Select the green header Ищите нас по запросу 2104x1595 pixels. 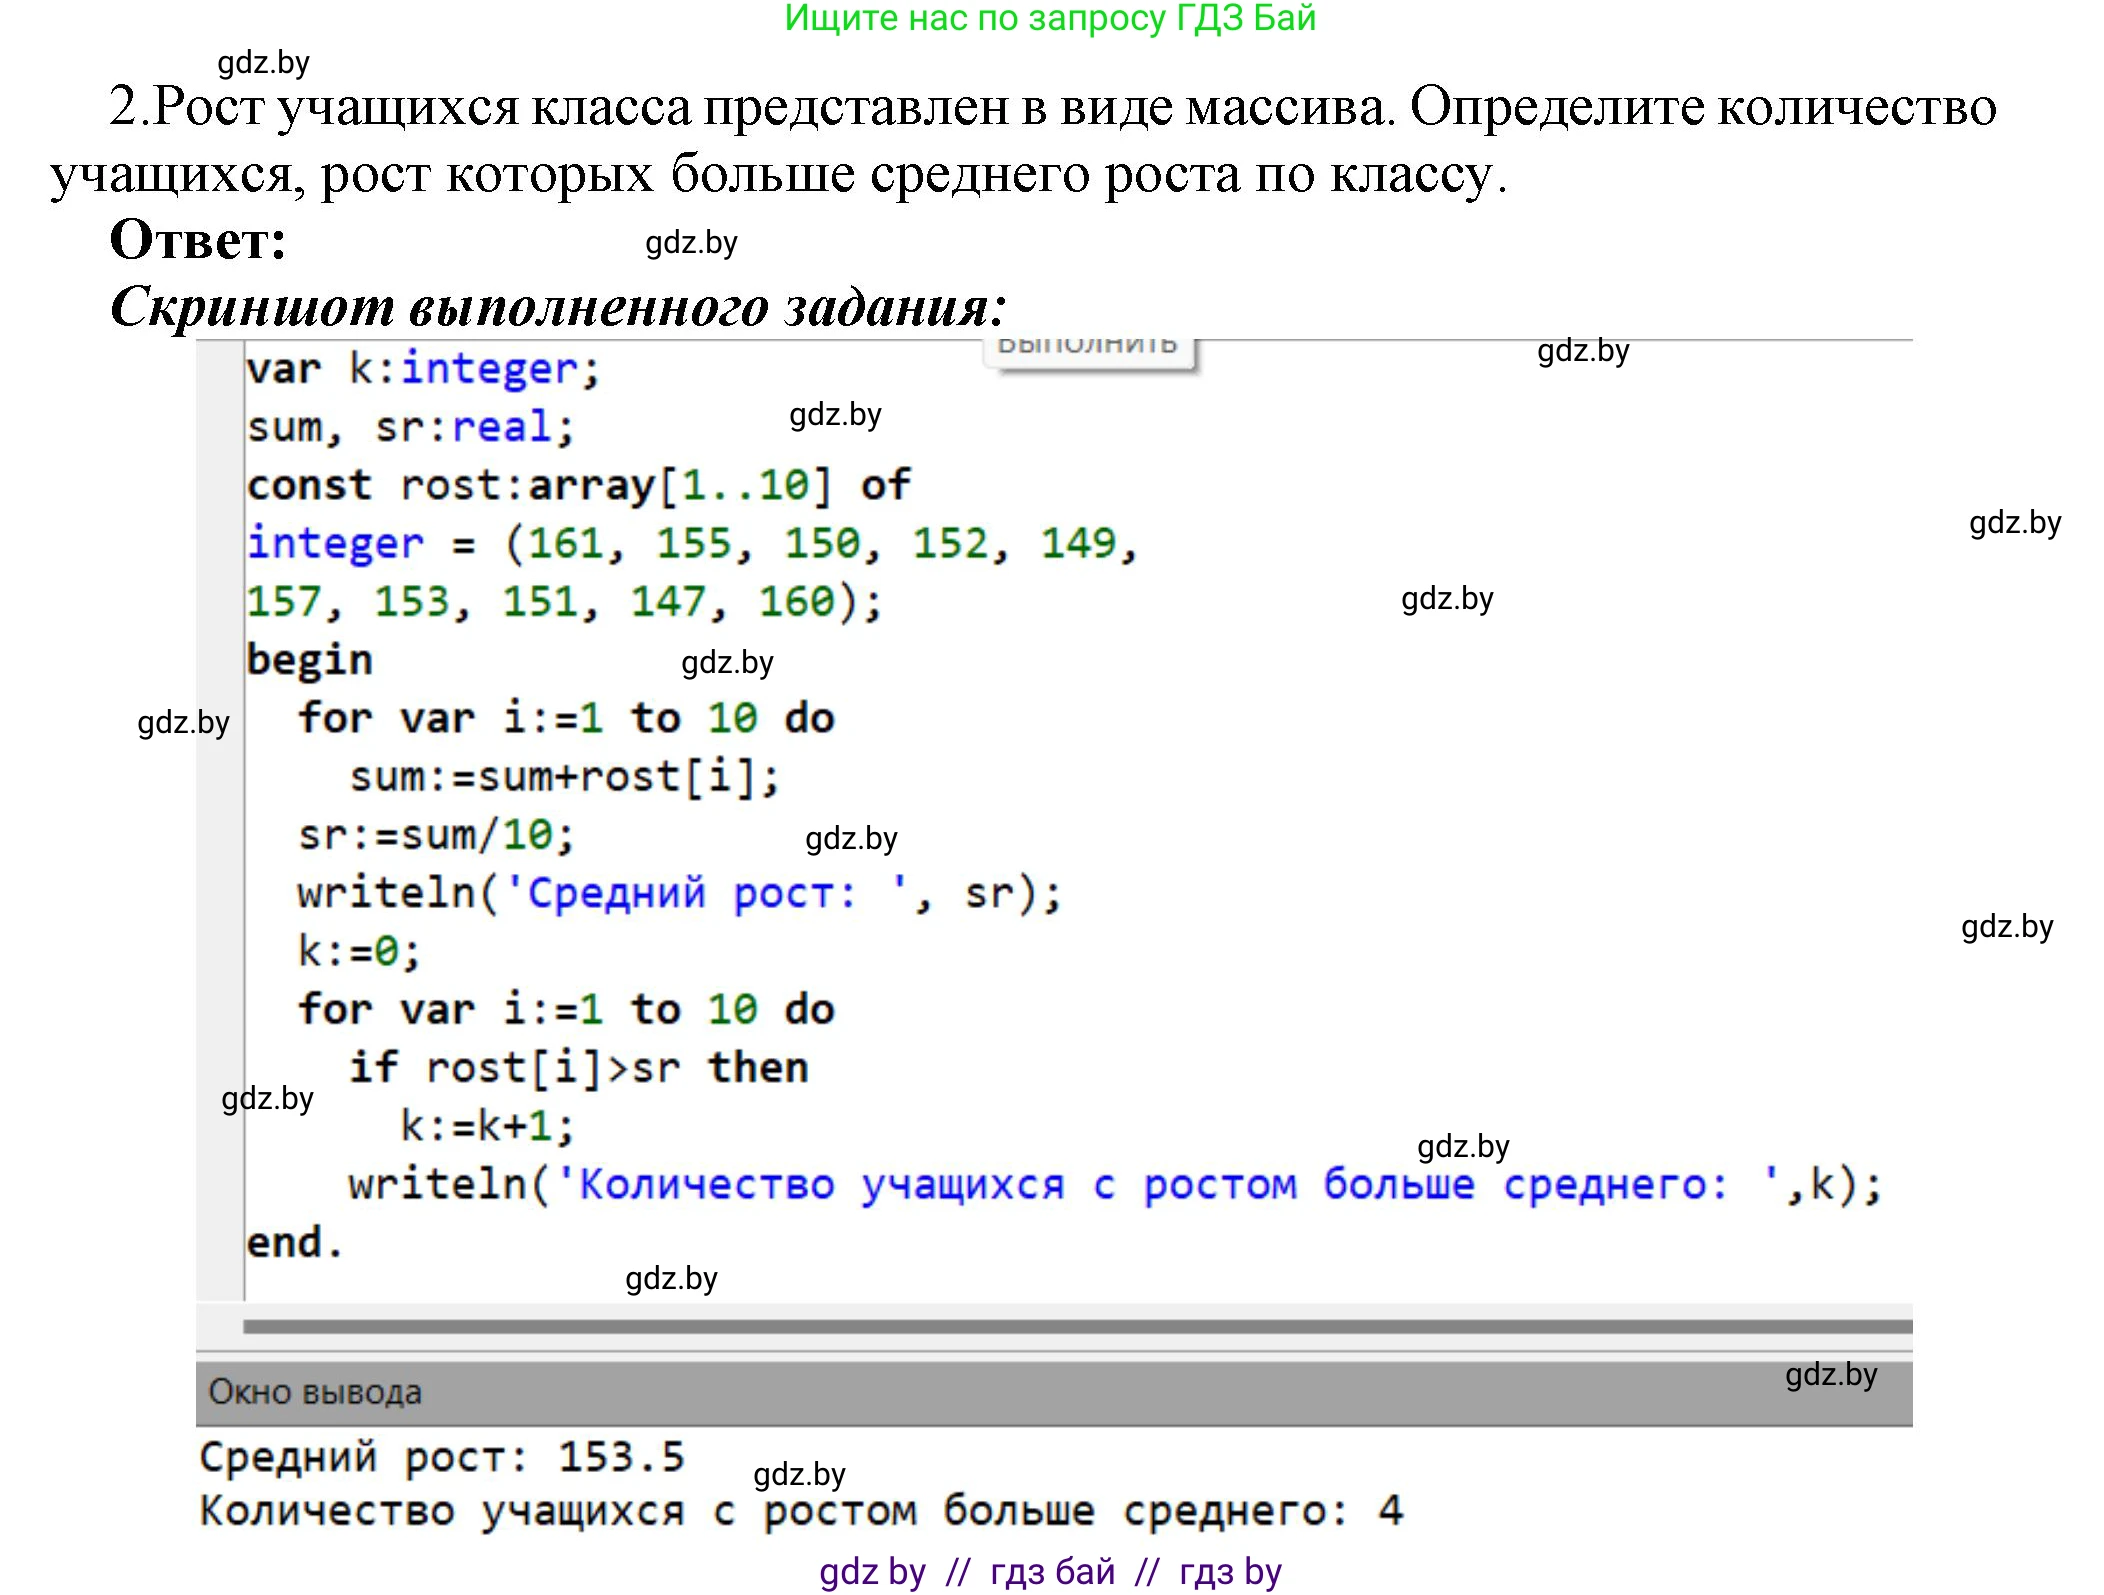(1050, 20)
